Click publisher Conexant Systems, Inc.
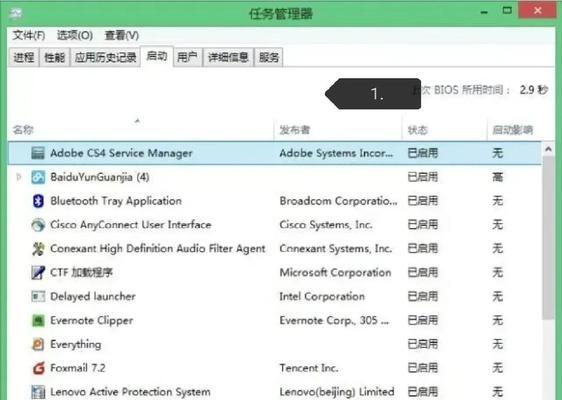562x400 pixels. pos(335,249)
